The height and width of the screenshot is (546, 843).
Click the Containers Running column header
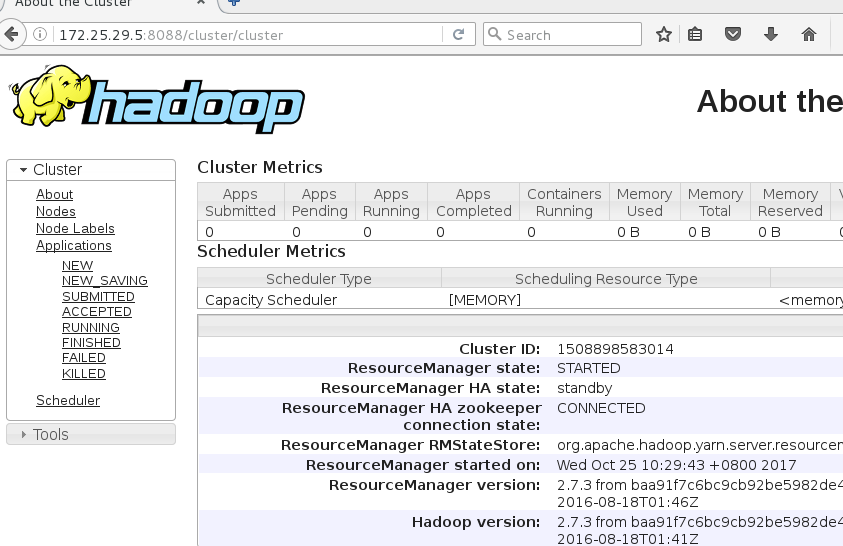(x=564, y=202)
